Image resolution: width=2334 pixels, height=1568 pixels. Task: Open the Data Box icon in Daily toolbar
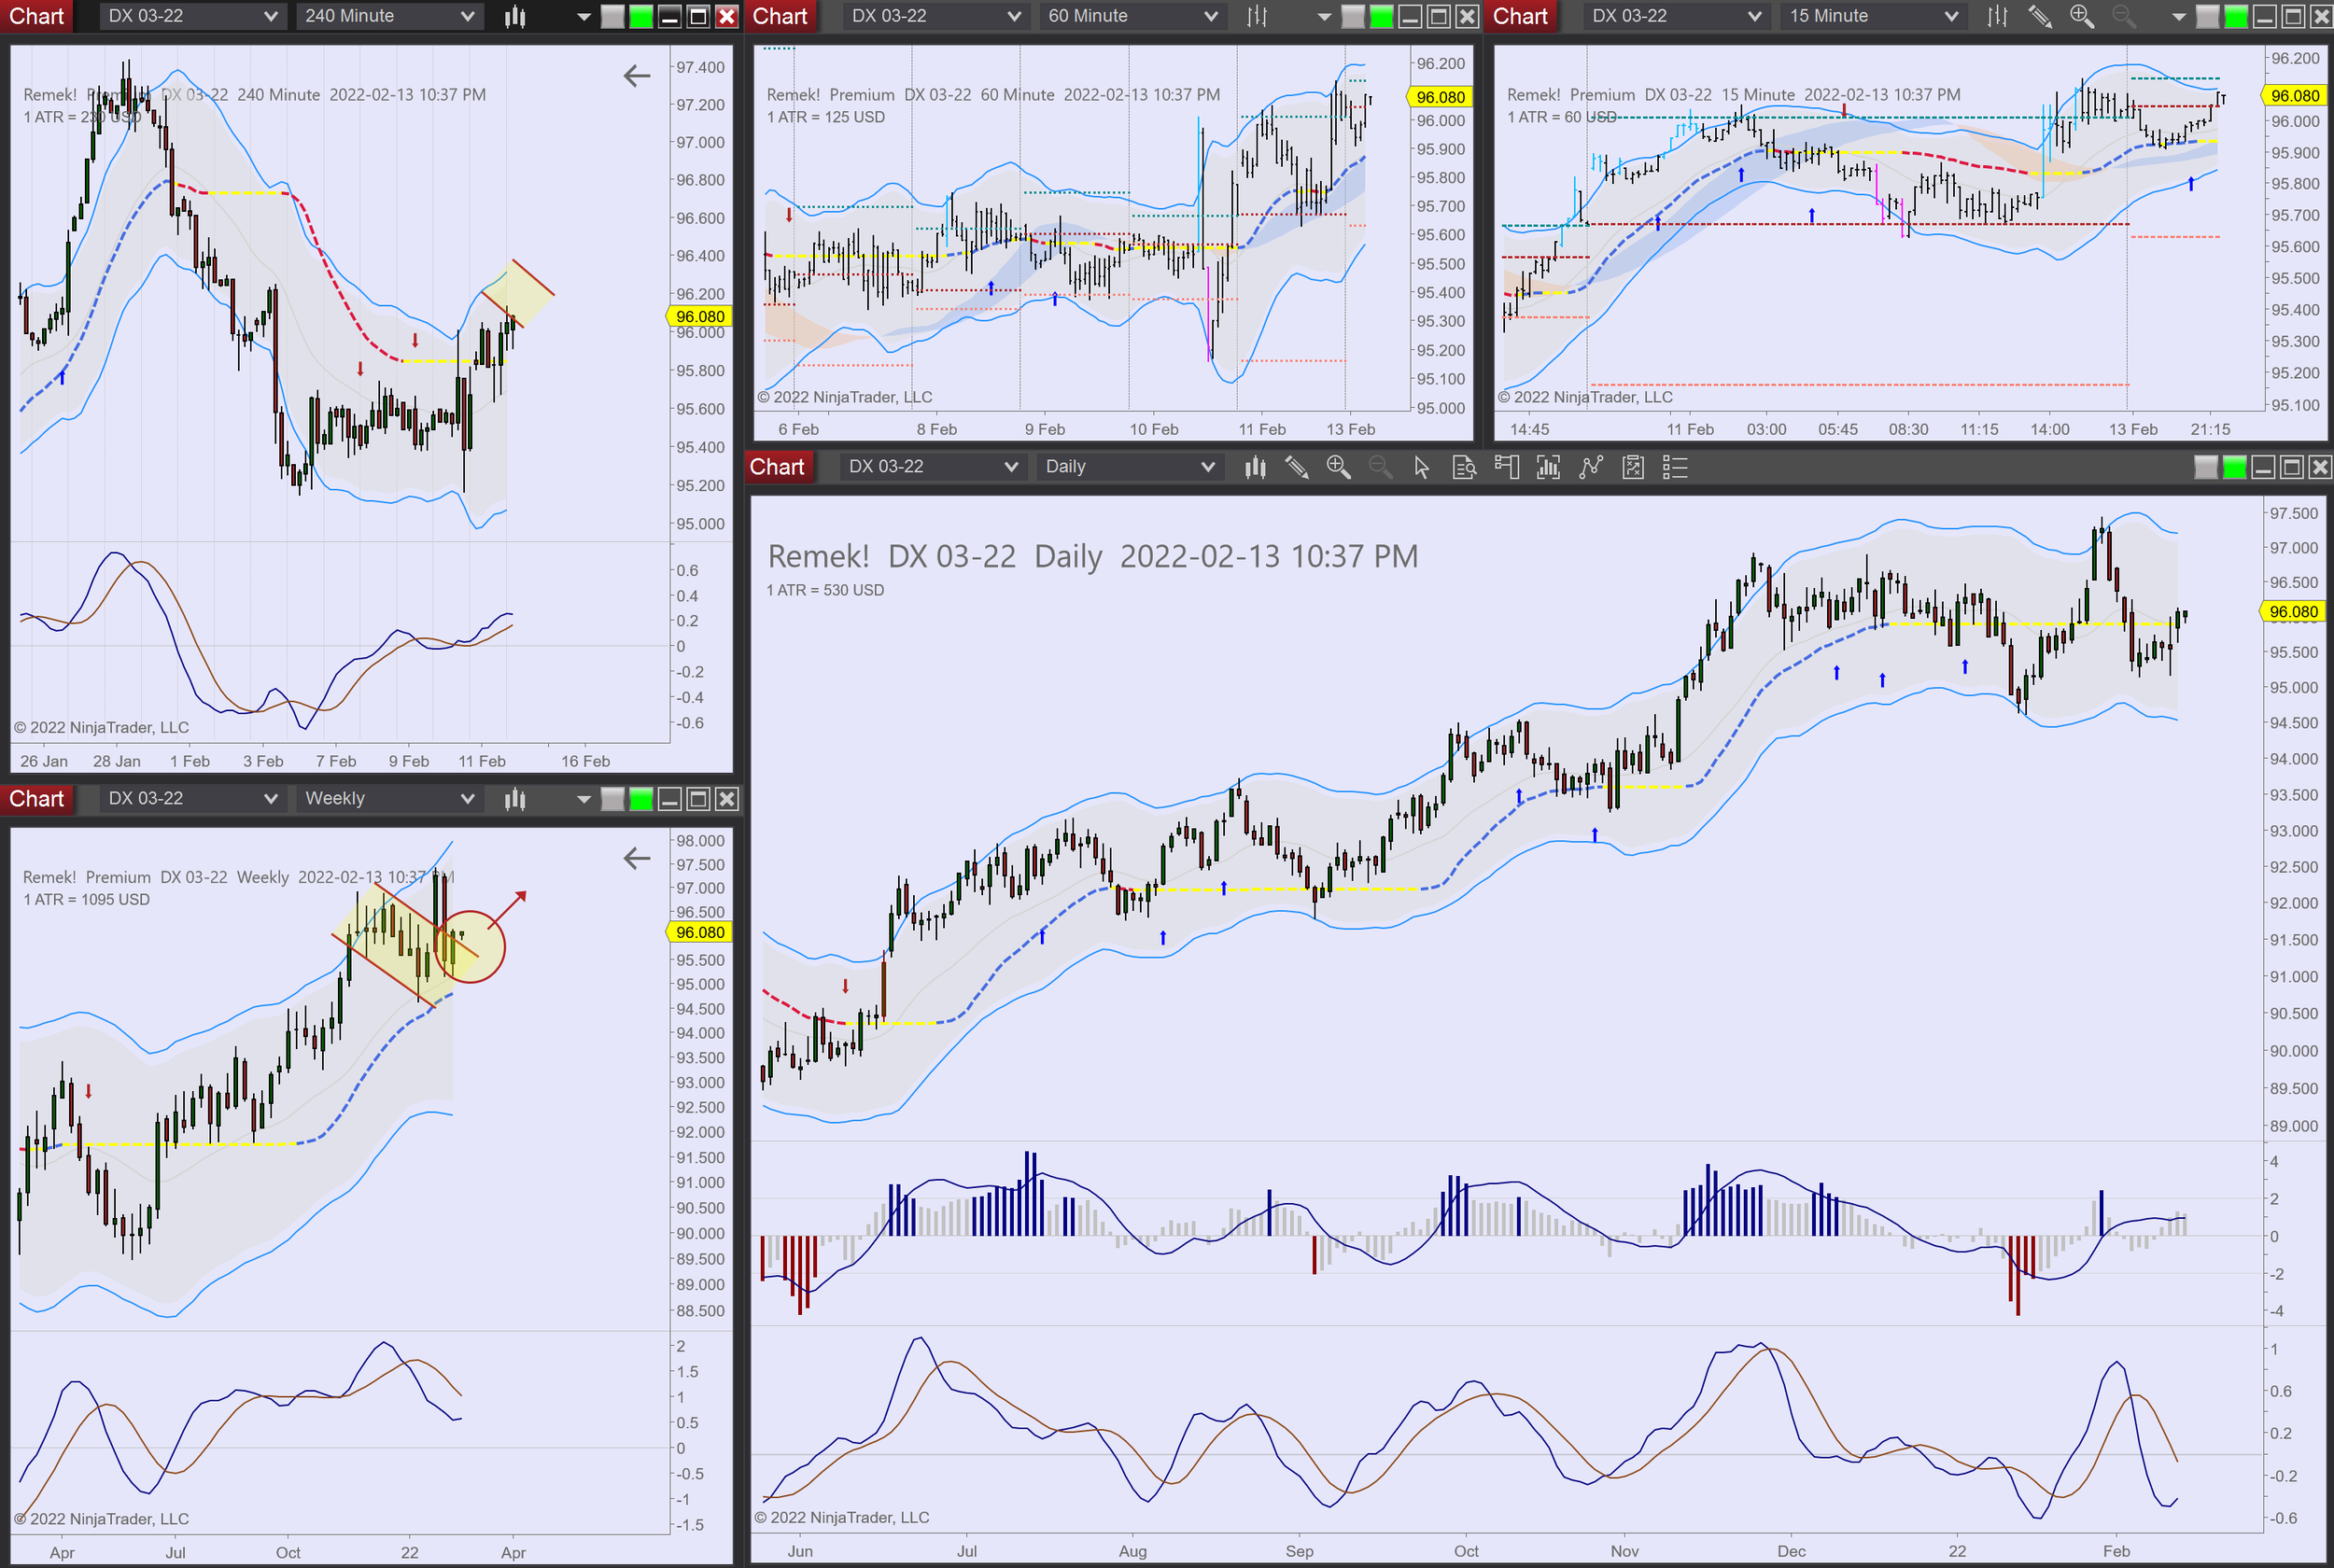1464,467
